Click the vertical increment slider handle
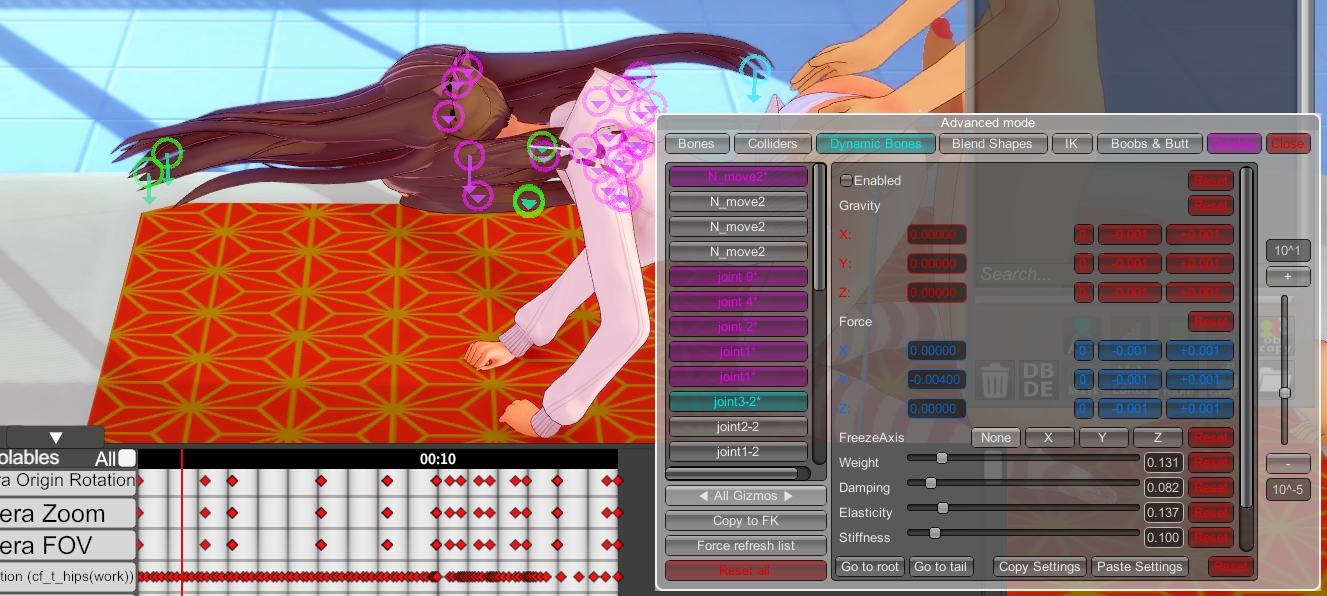Viewport: 1327px width, 596px height. coord(1285,393)
